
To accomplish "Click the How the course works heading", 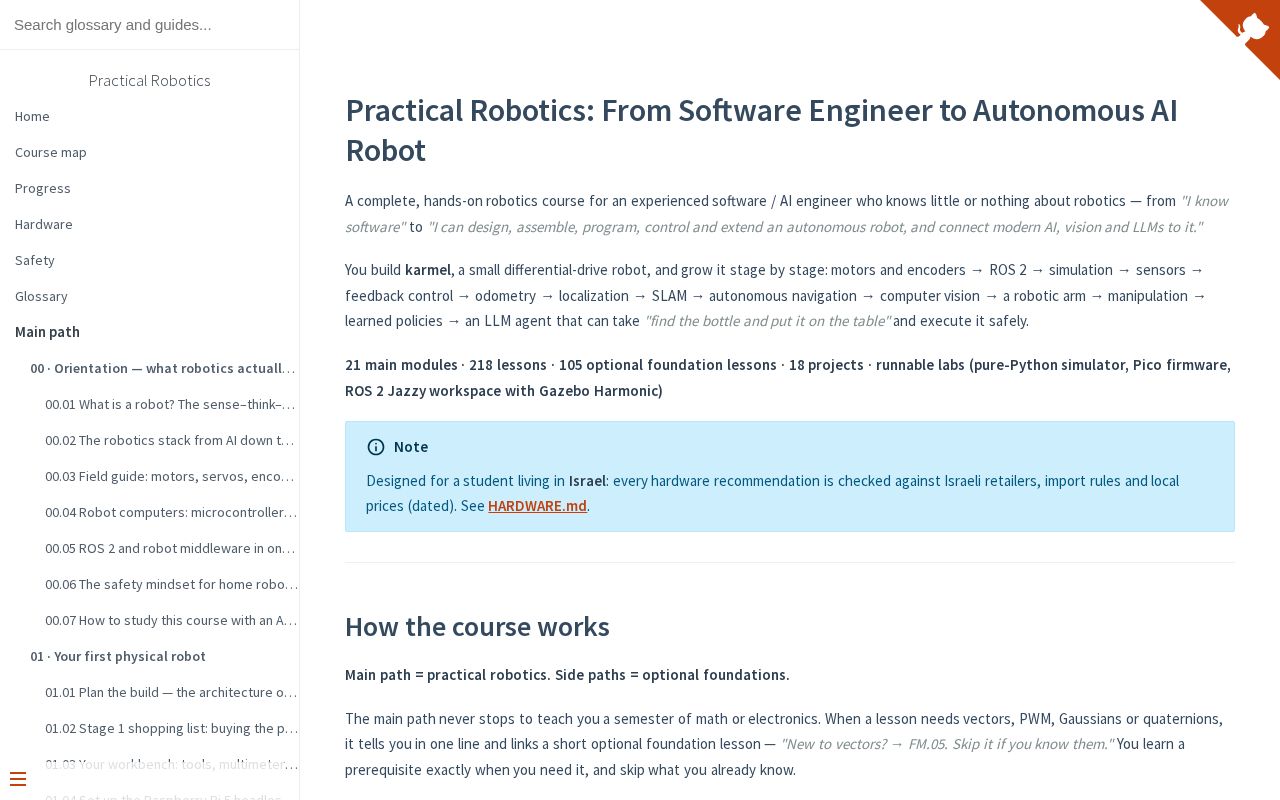I will coord(477,627).
